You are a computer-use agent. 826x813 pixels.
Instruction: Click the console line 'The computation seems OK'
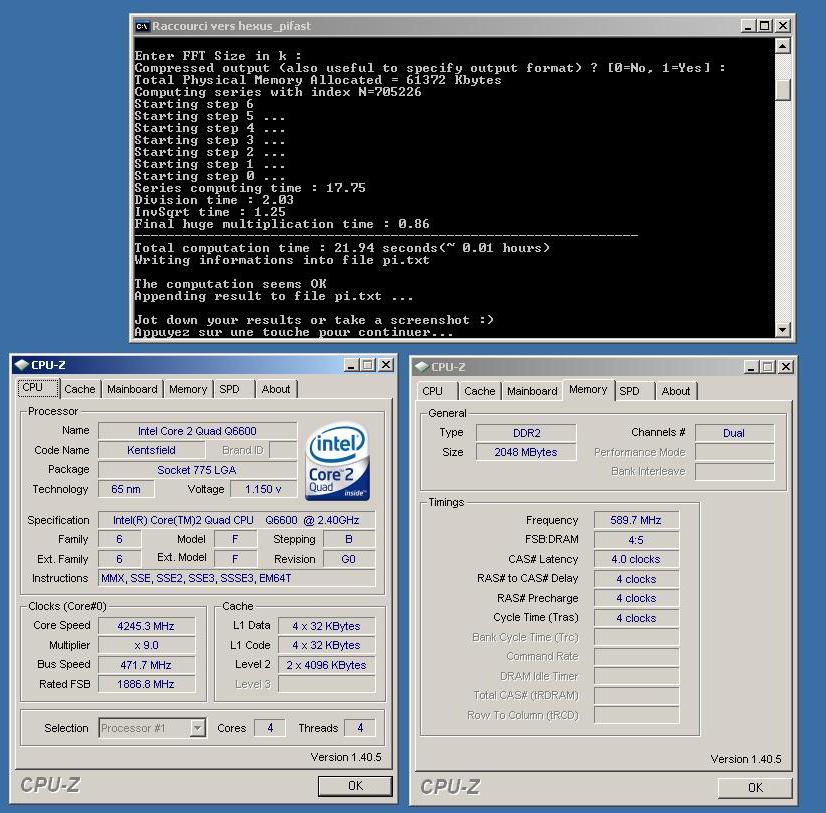tap(230, 283)
